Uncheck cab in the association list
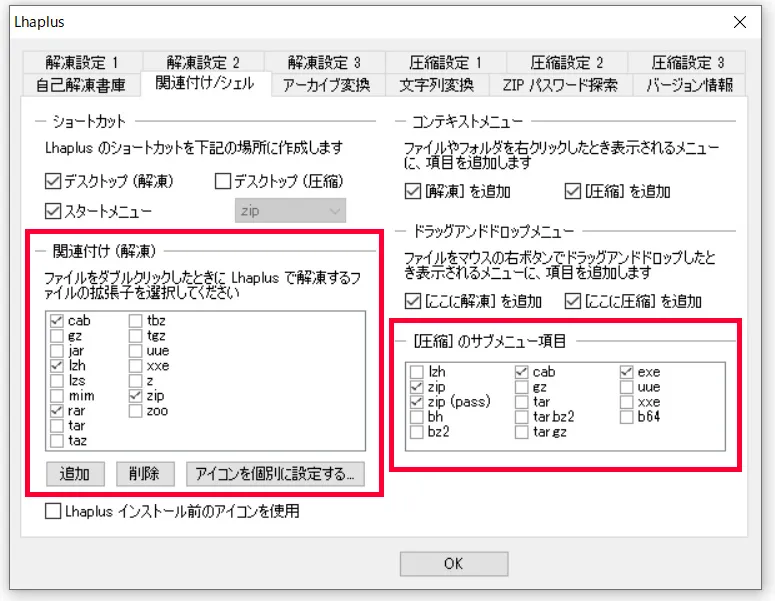Screen dimensions: 775x601 (57, 321)
